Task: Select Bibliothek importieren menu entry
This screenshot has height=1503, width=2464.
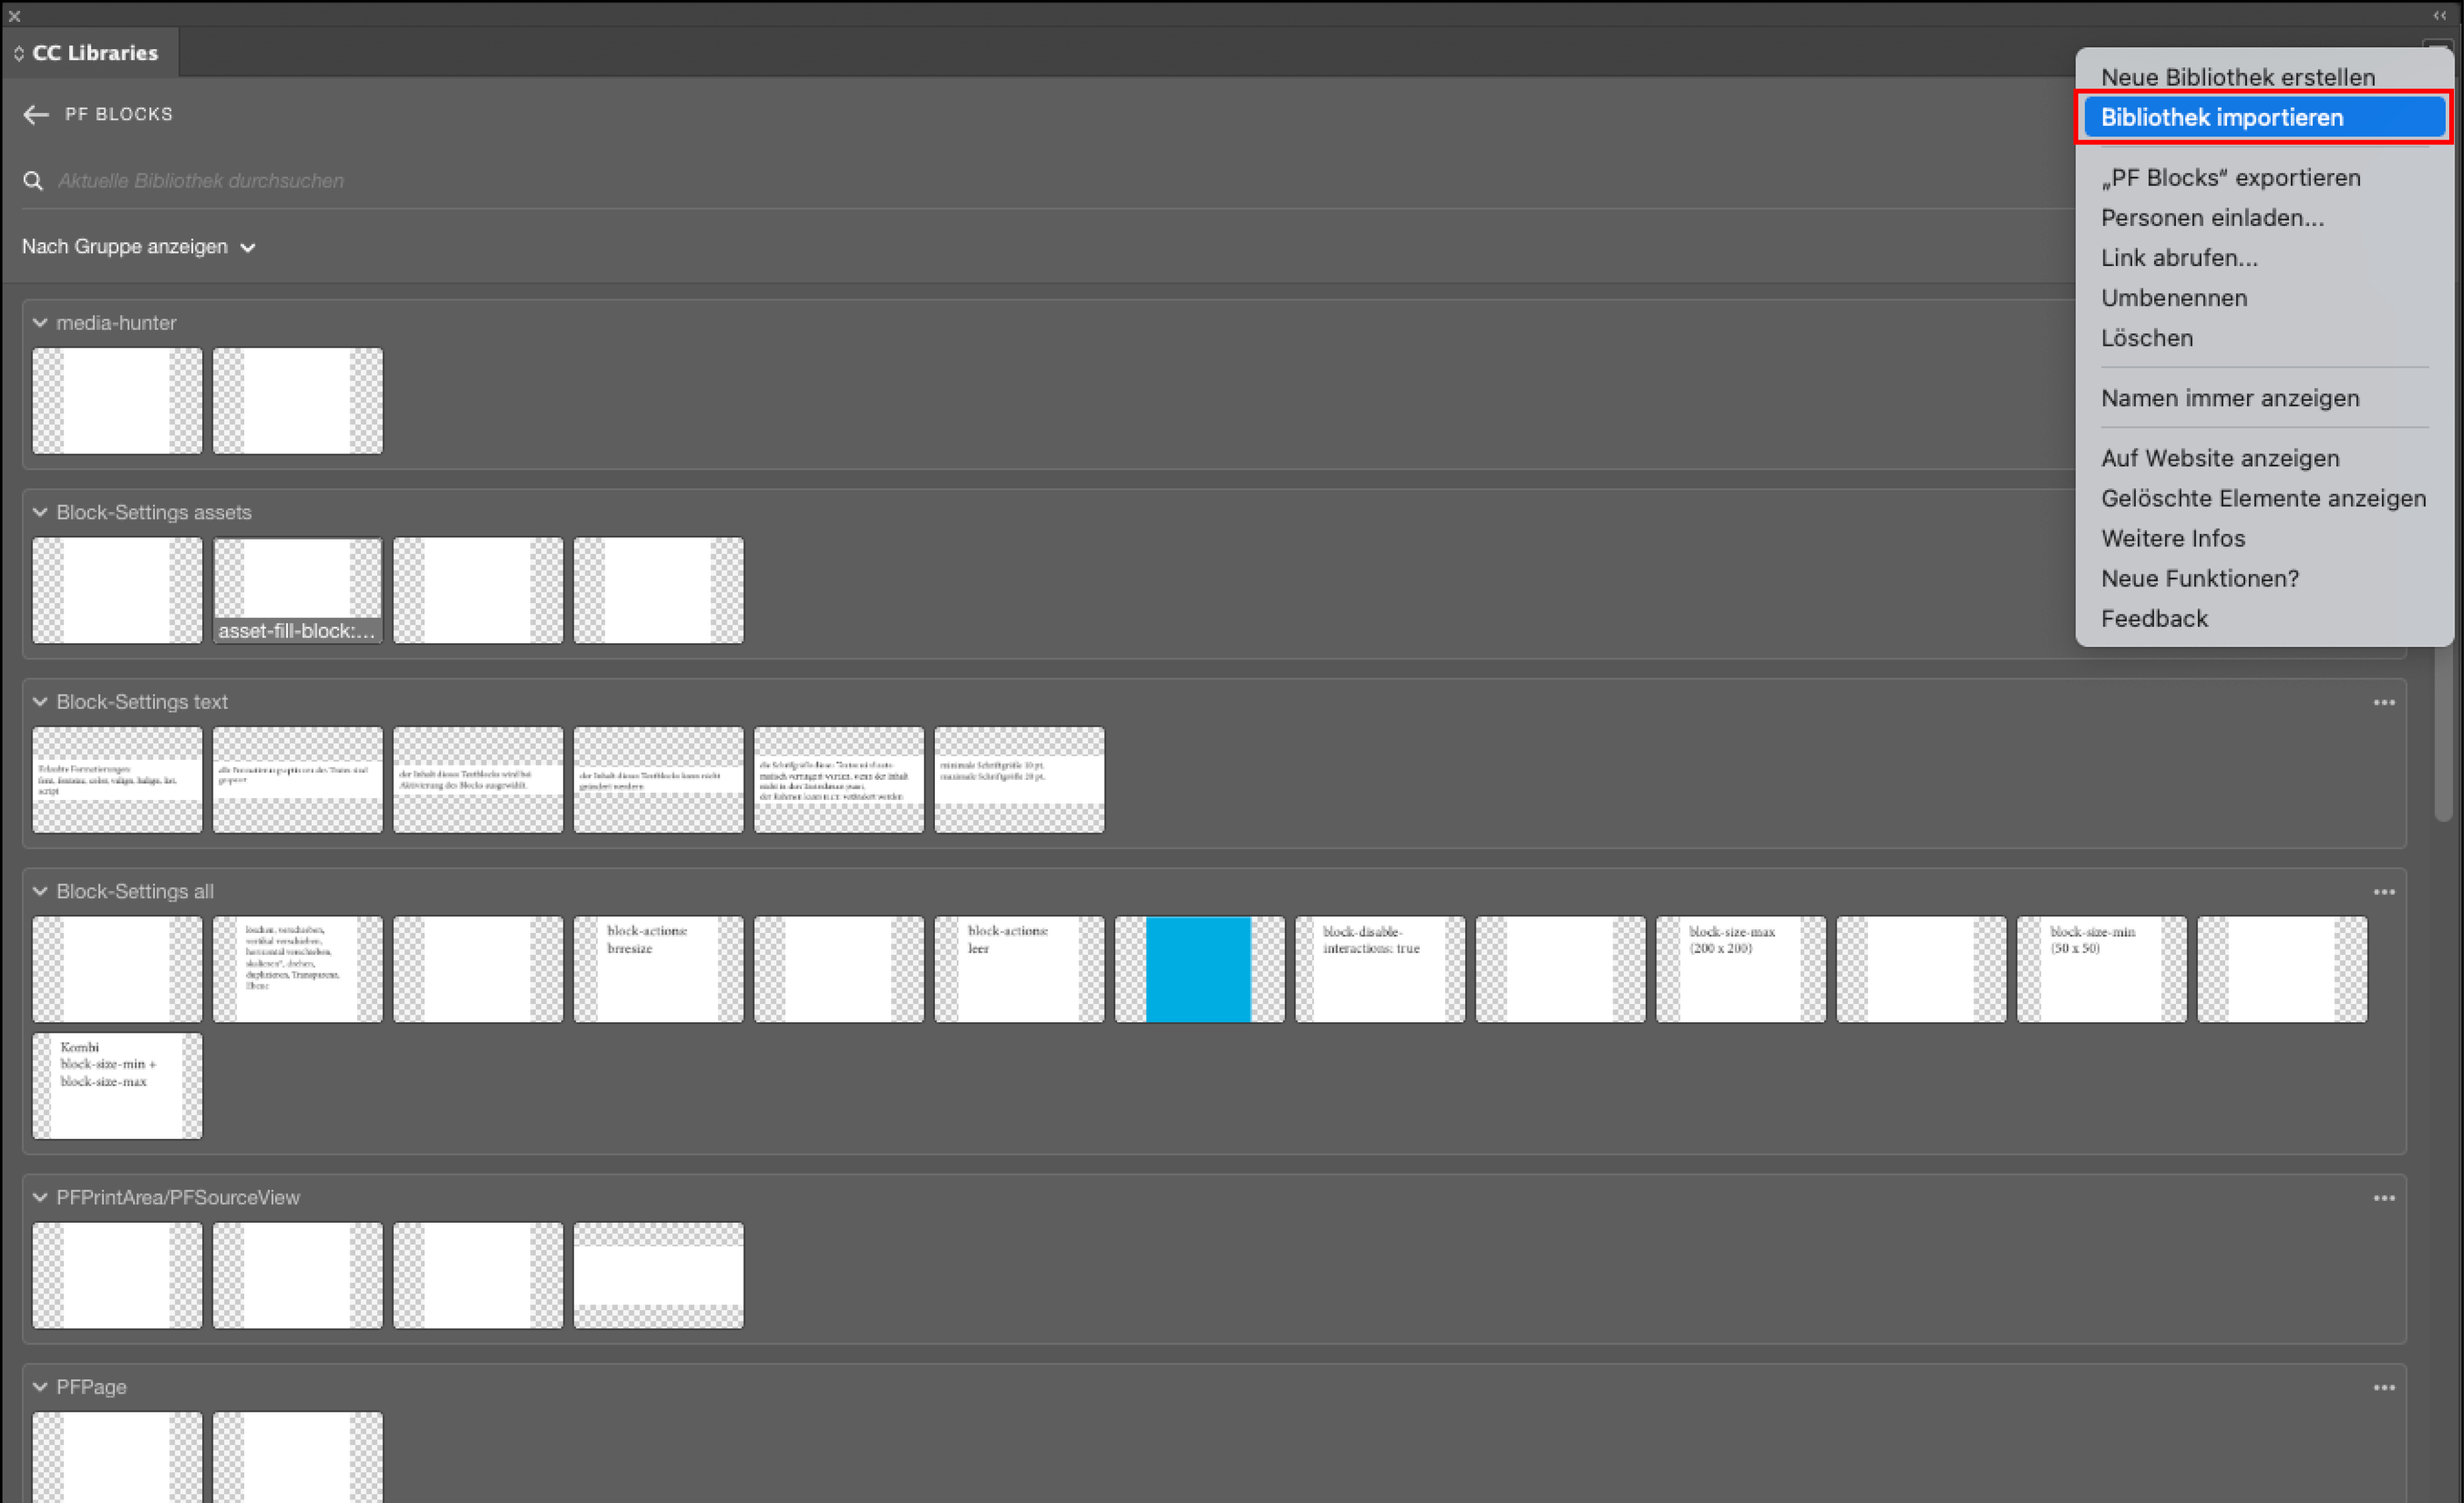Action: (2221, 118)
